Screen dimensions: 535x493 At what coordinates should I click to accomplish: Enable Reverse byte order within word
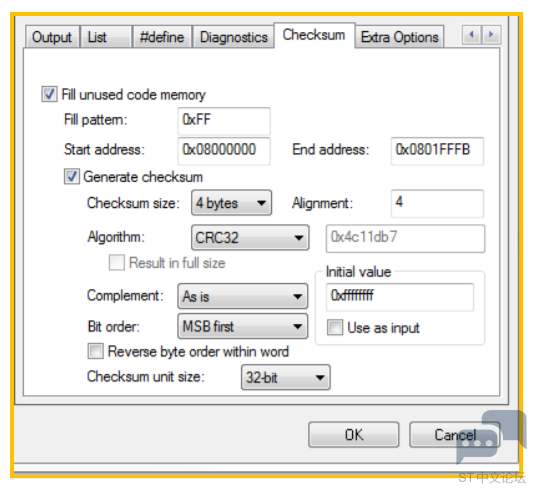(x=95, y=351)
